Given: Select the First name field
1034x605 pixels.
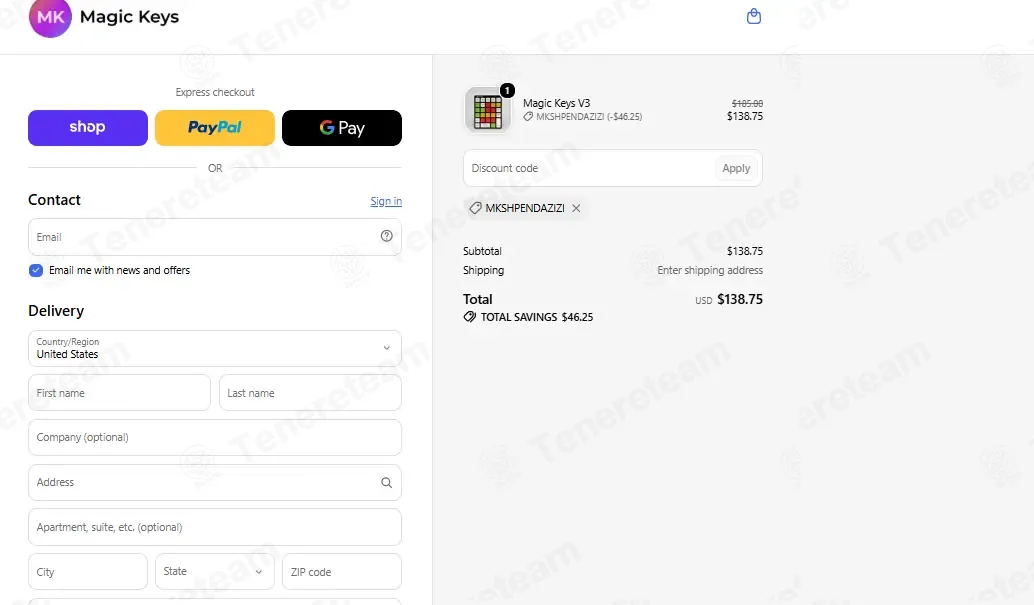Looking at the screenshot, I should click(119, 393).
